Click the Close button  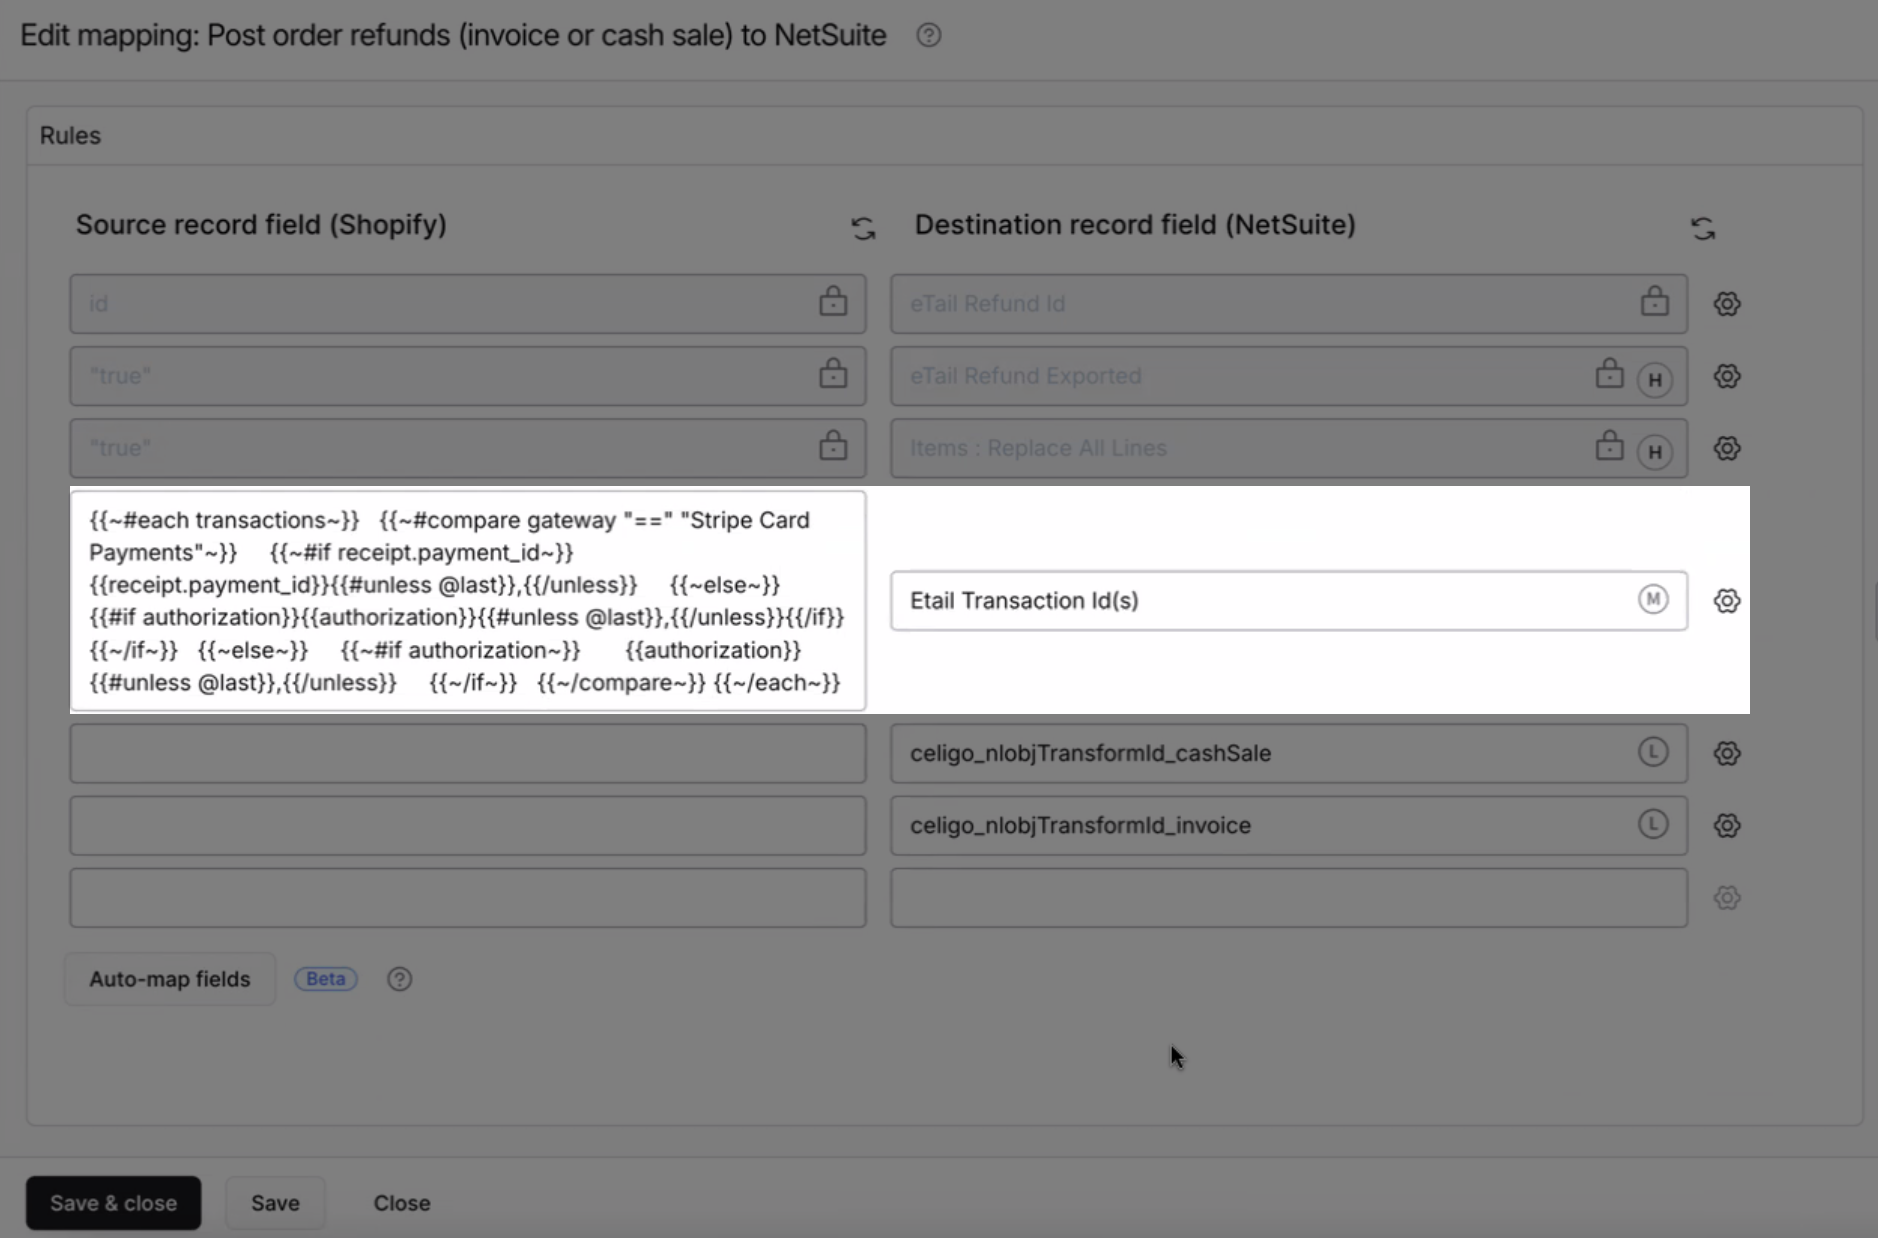(x=402, y=1203)
